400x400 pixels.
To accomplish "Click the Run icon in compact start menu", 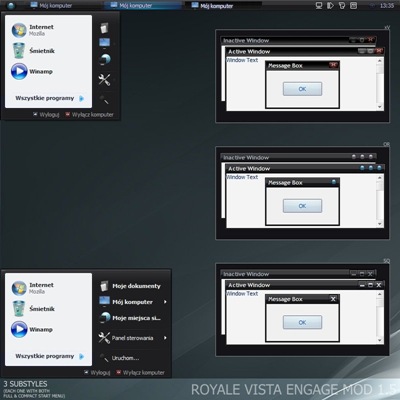I will (104, 99).
